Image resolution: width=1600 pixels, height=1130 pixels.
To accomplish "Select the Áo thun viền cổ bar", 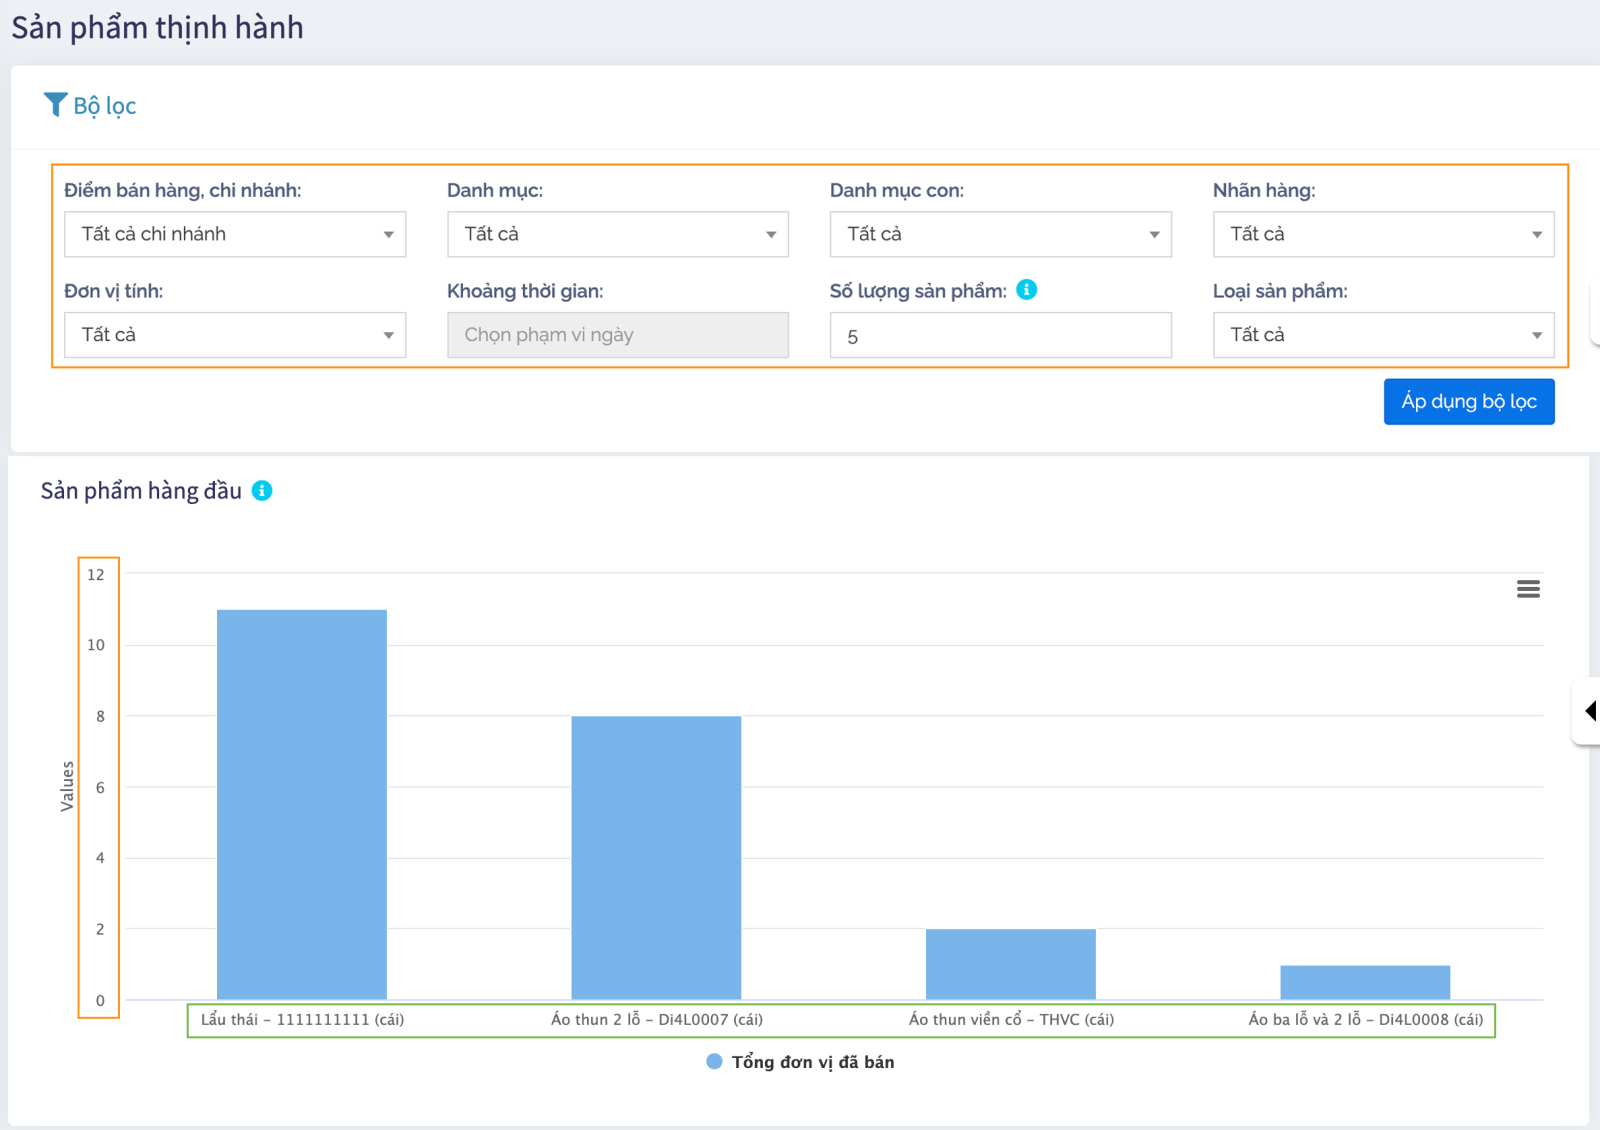I will (1010, 964).
